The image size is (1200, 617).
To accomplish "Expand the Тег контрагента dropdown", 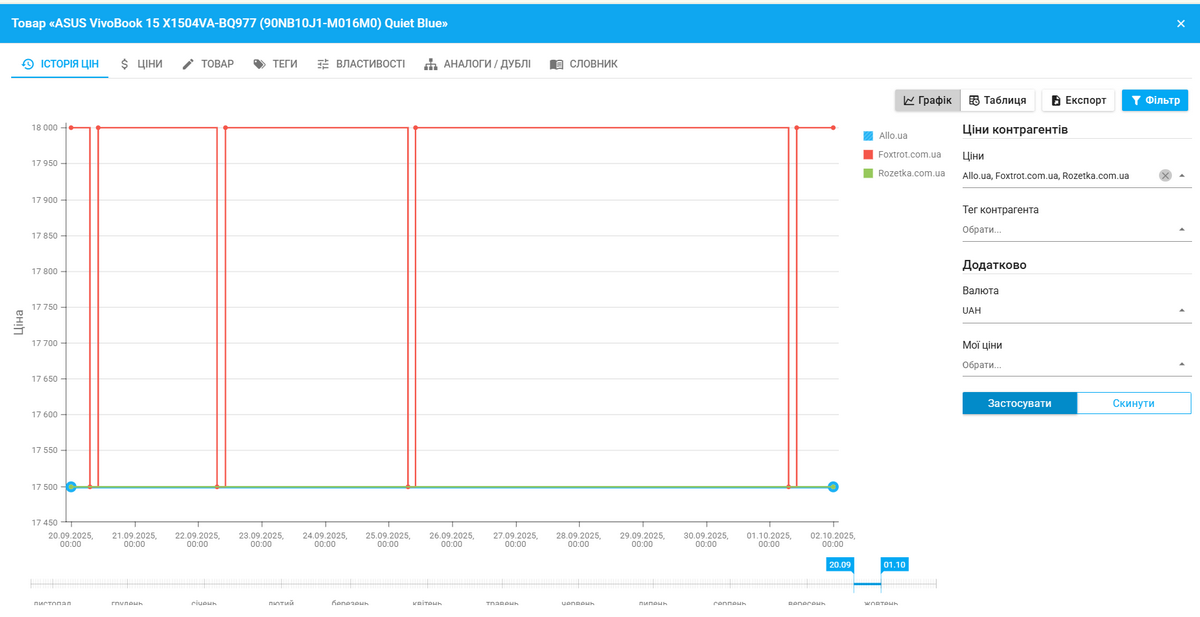I will (1183, 230).
